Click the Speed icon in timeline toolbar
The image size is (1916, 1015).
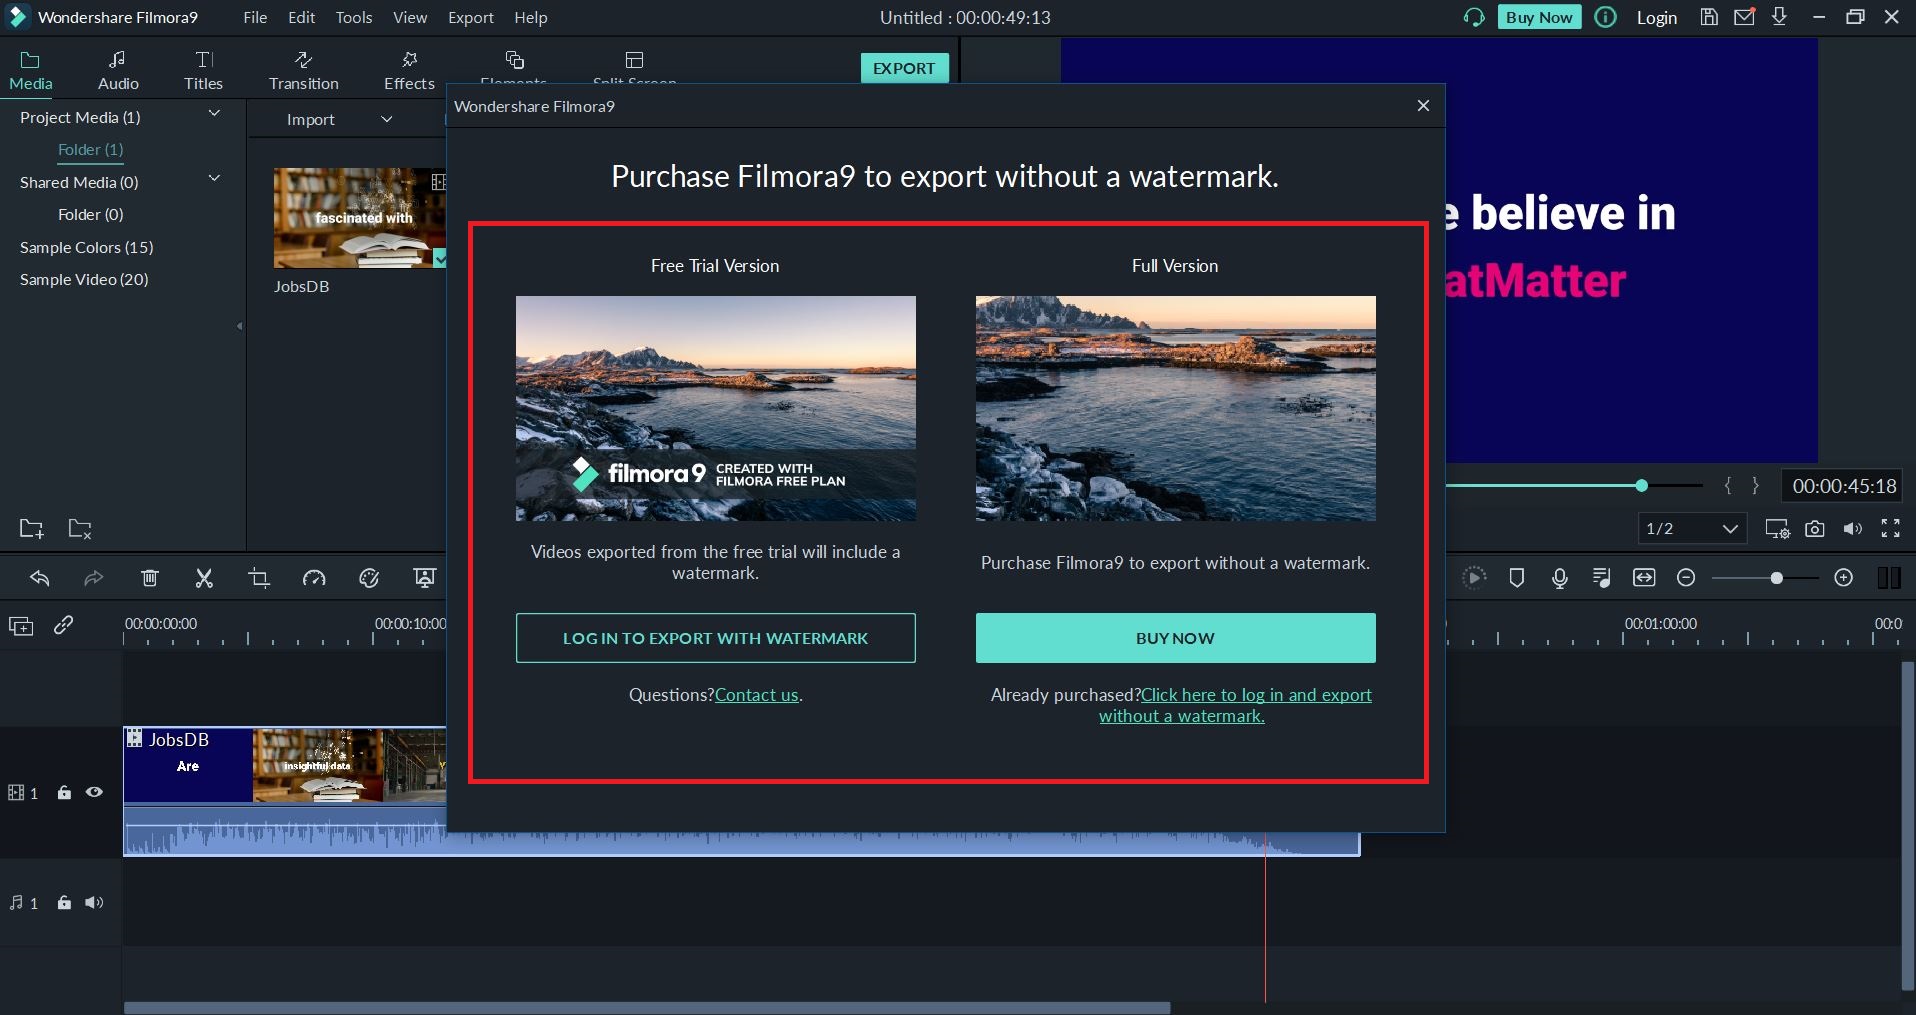tap(314, 578)
